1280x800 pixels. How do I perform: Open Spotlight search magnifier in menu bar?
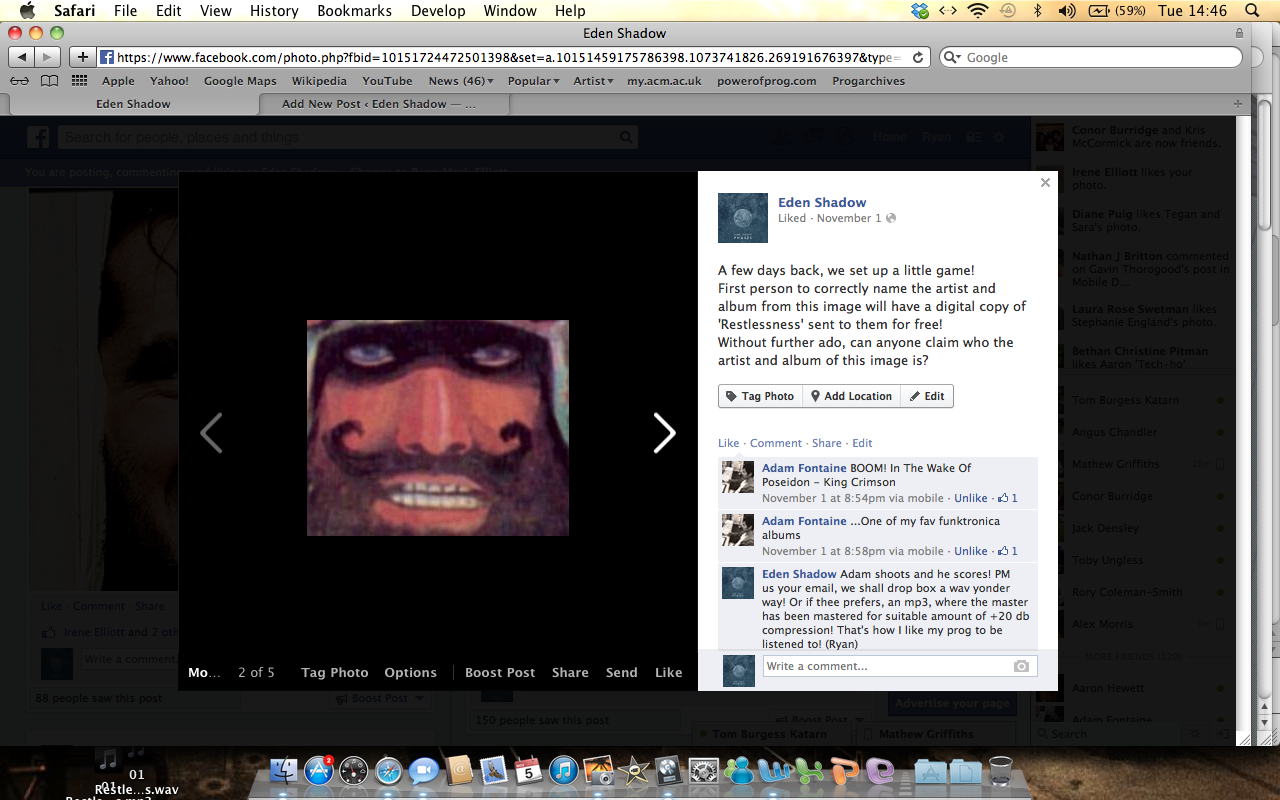click(x=1252, y=11)
